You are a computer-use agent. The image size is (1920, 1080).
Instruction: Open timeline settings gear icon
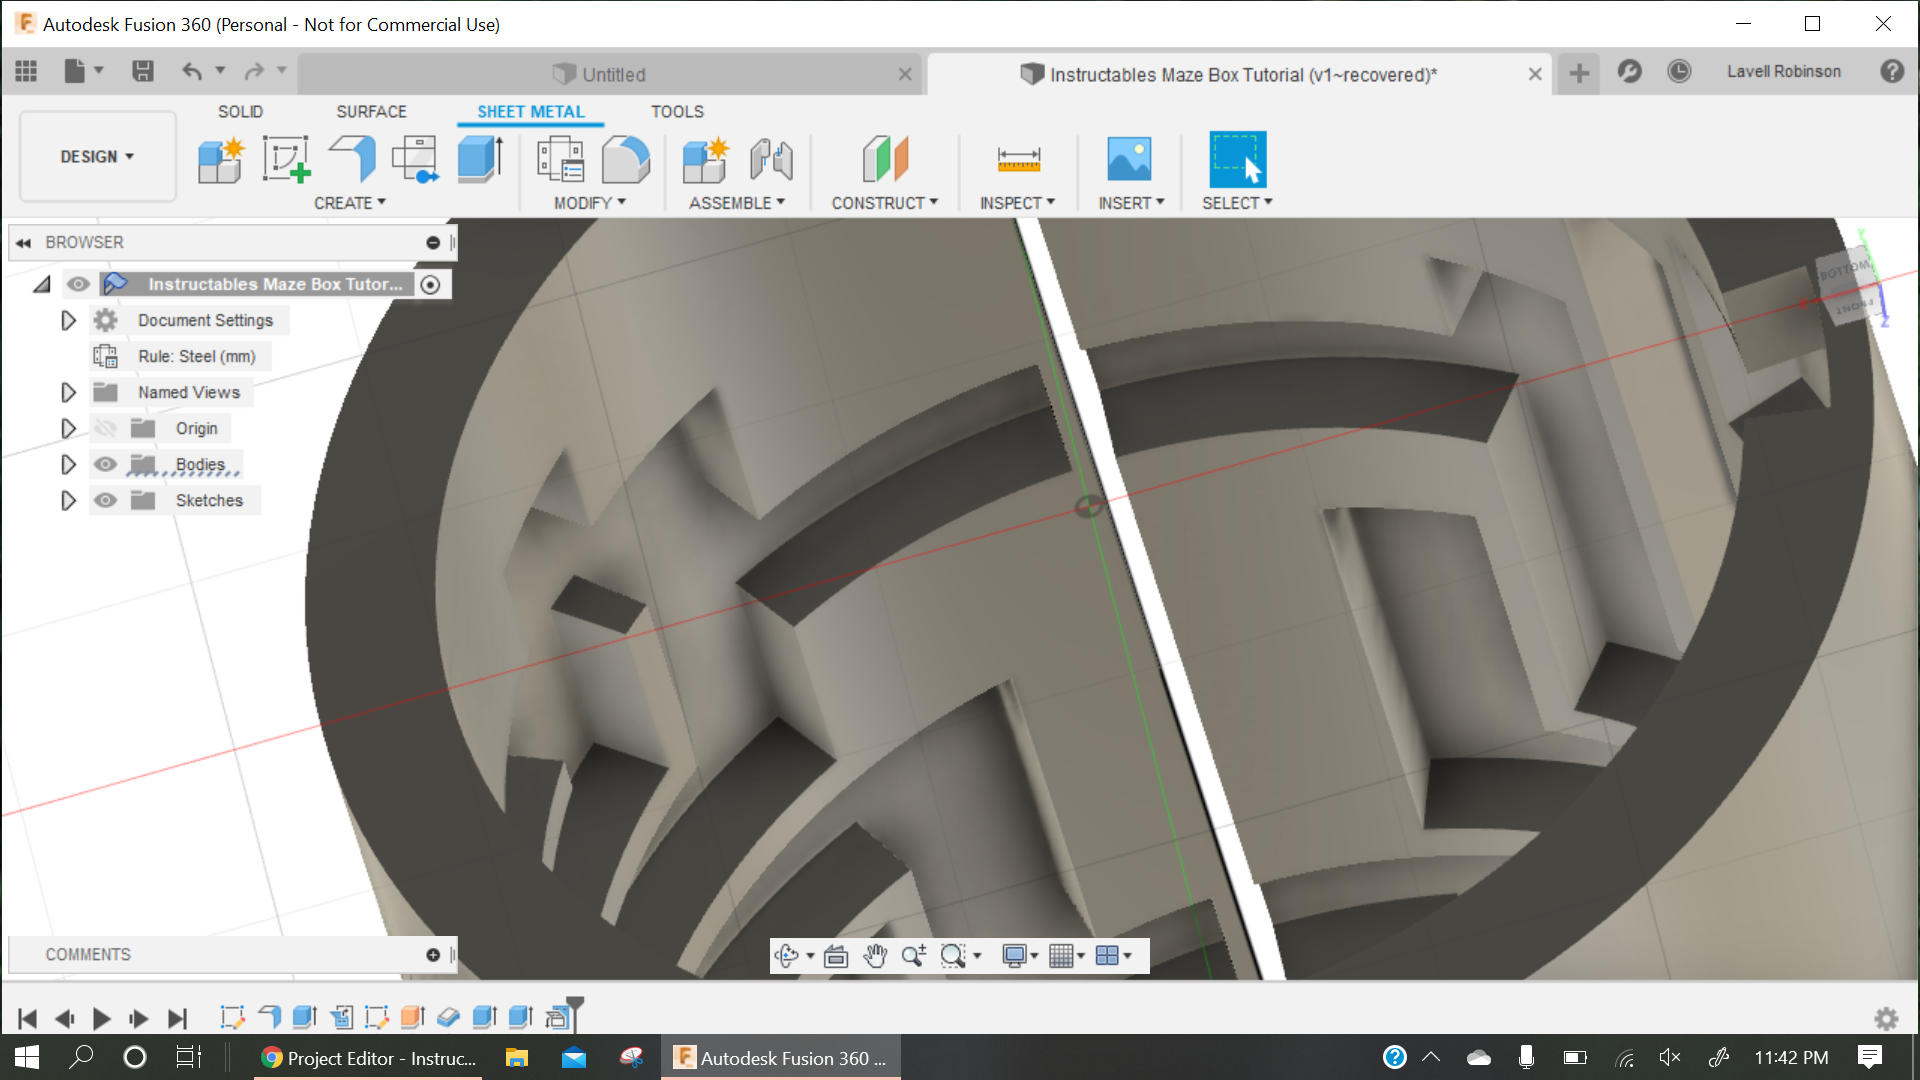[x=1886, y=1019]
